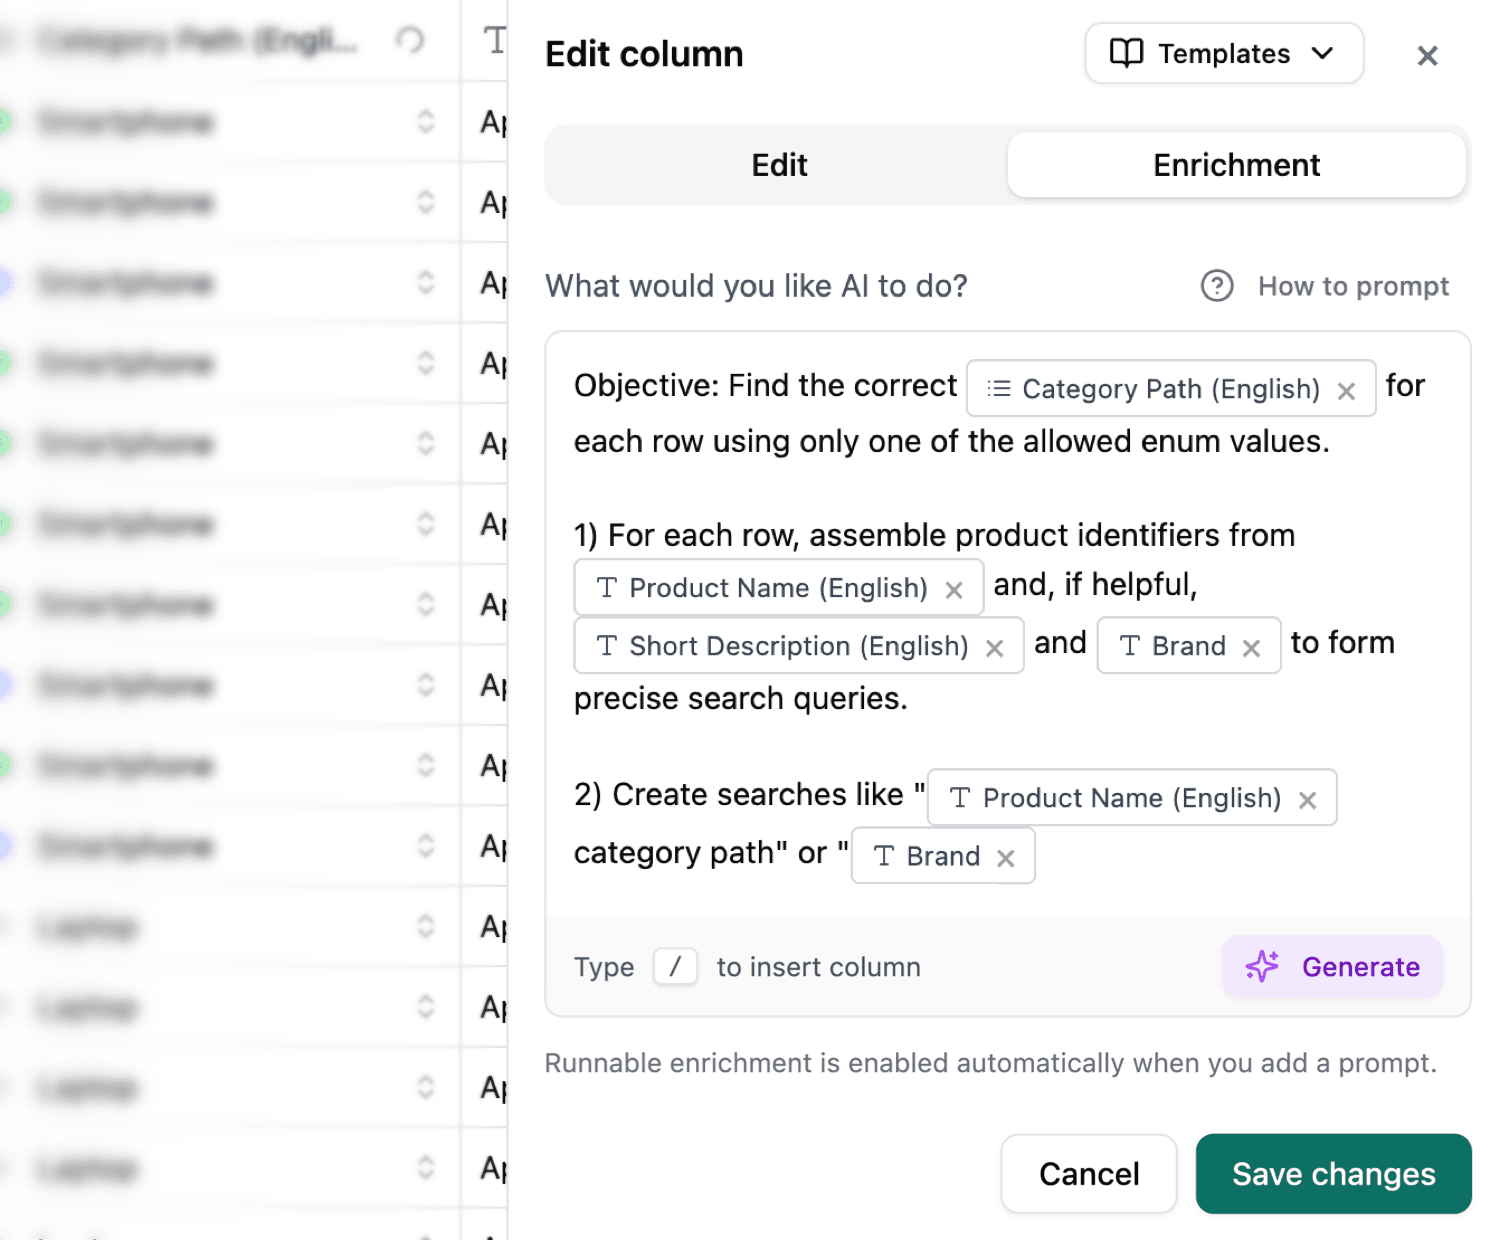This screenshot has width=1500, height=1240.
Task: Click sort chevrons on the first Smartphone row
Action: point(424,121)
